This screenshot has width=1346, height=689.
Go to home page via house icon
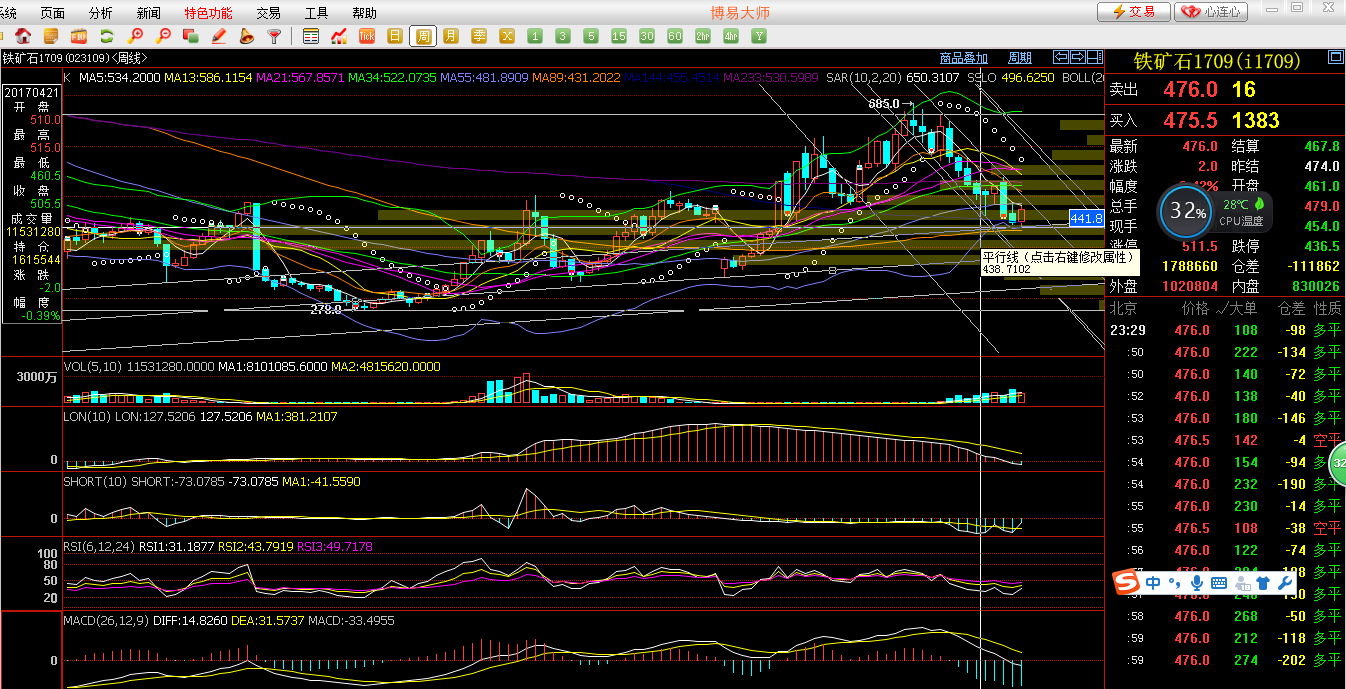point(23,36)
